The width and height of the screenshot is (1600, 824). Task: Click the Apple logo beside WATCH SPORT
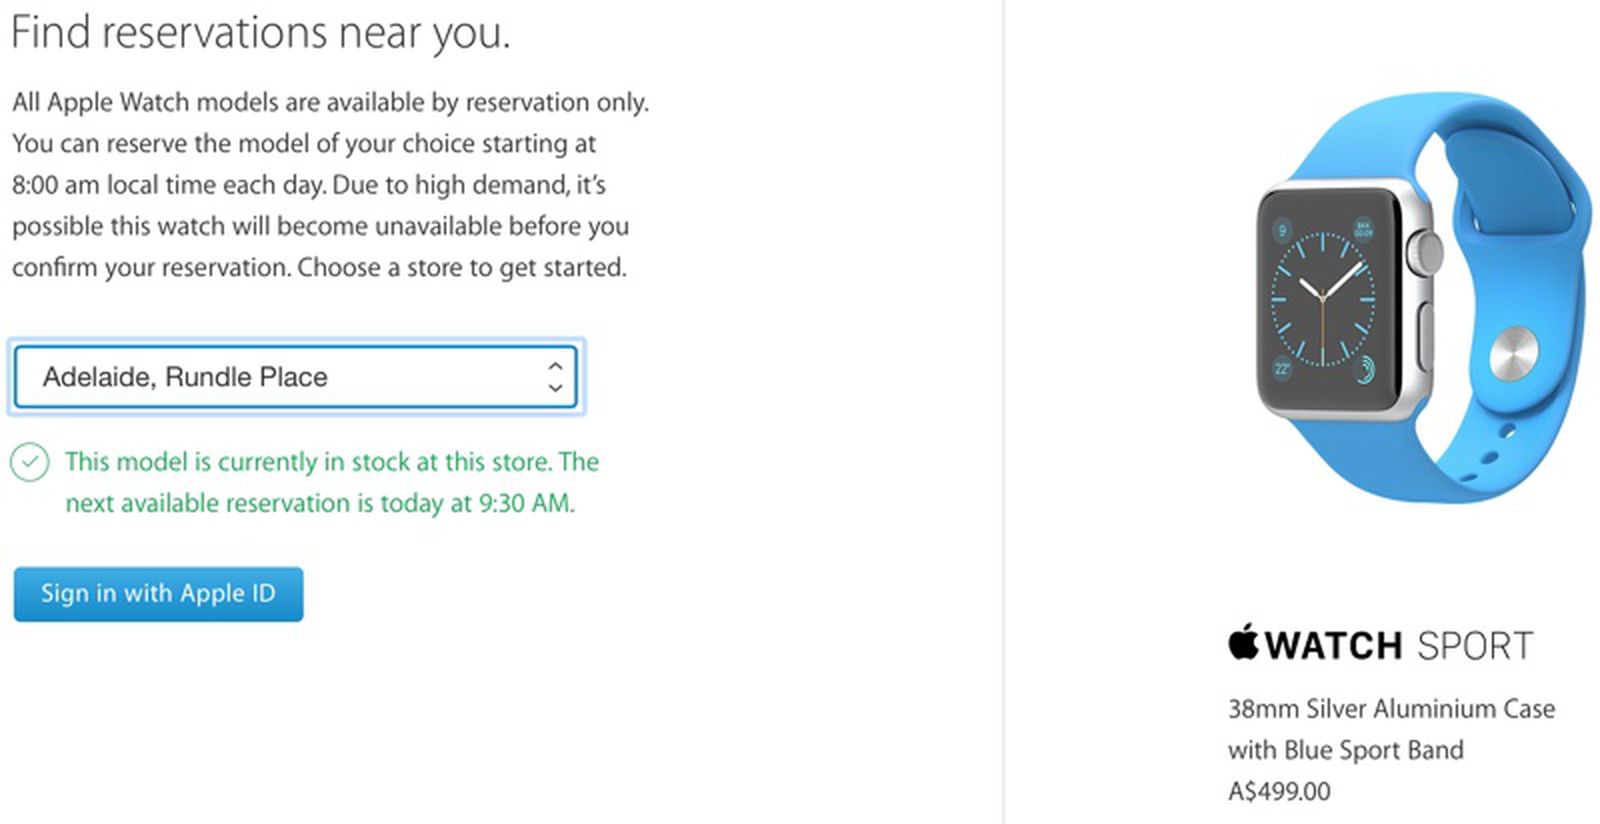pyautogui.click(x=1243, y=641)
